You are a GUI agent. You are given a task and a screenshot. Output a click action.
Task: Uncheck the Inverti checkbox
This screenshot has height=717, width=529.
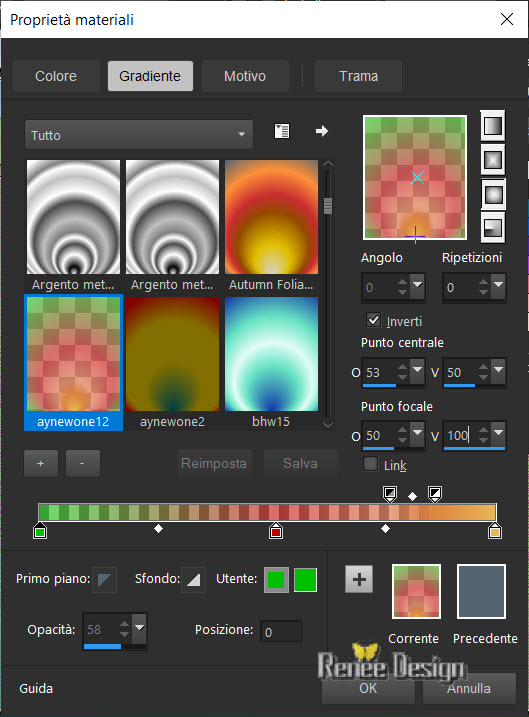(373, 320)
